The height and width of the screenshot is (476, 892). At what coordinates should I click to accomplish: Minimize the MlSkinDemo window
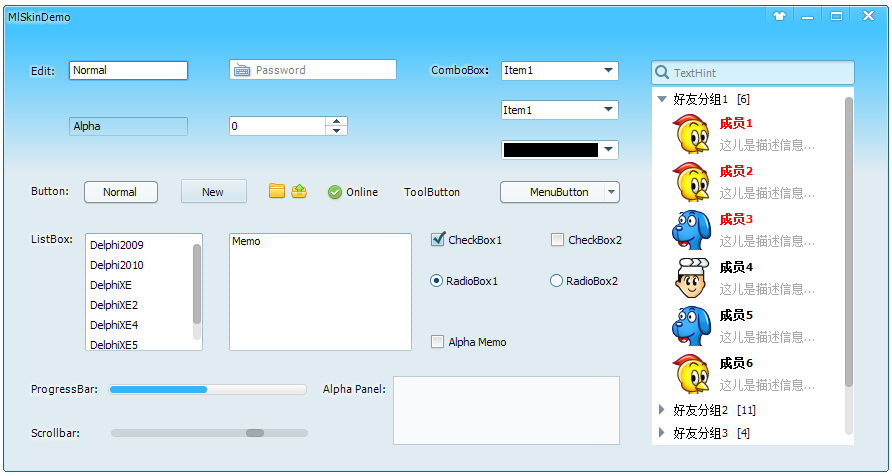tap(807, 16)
